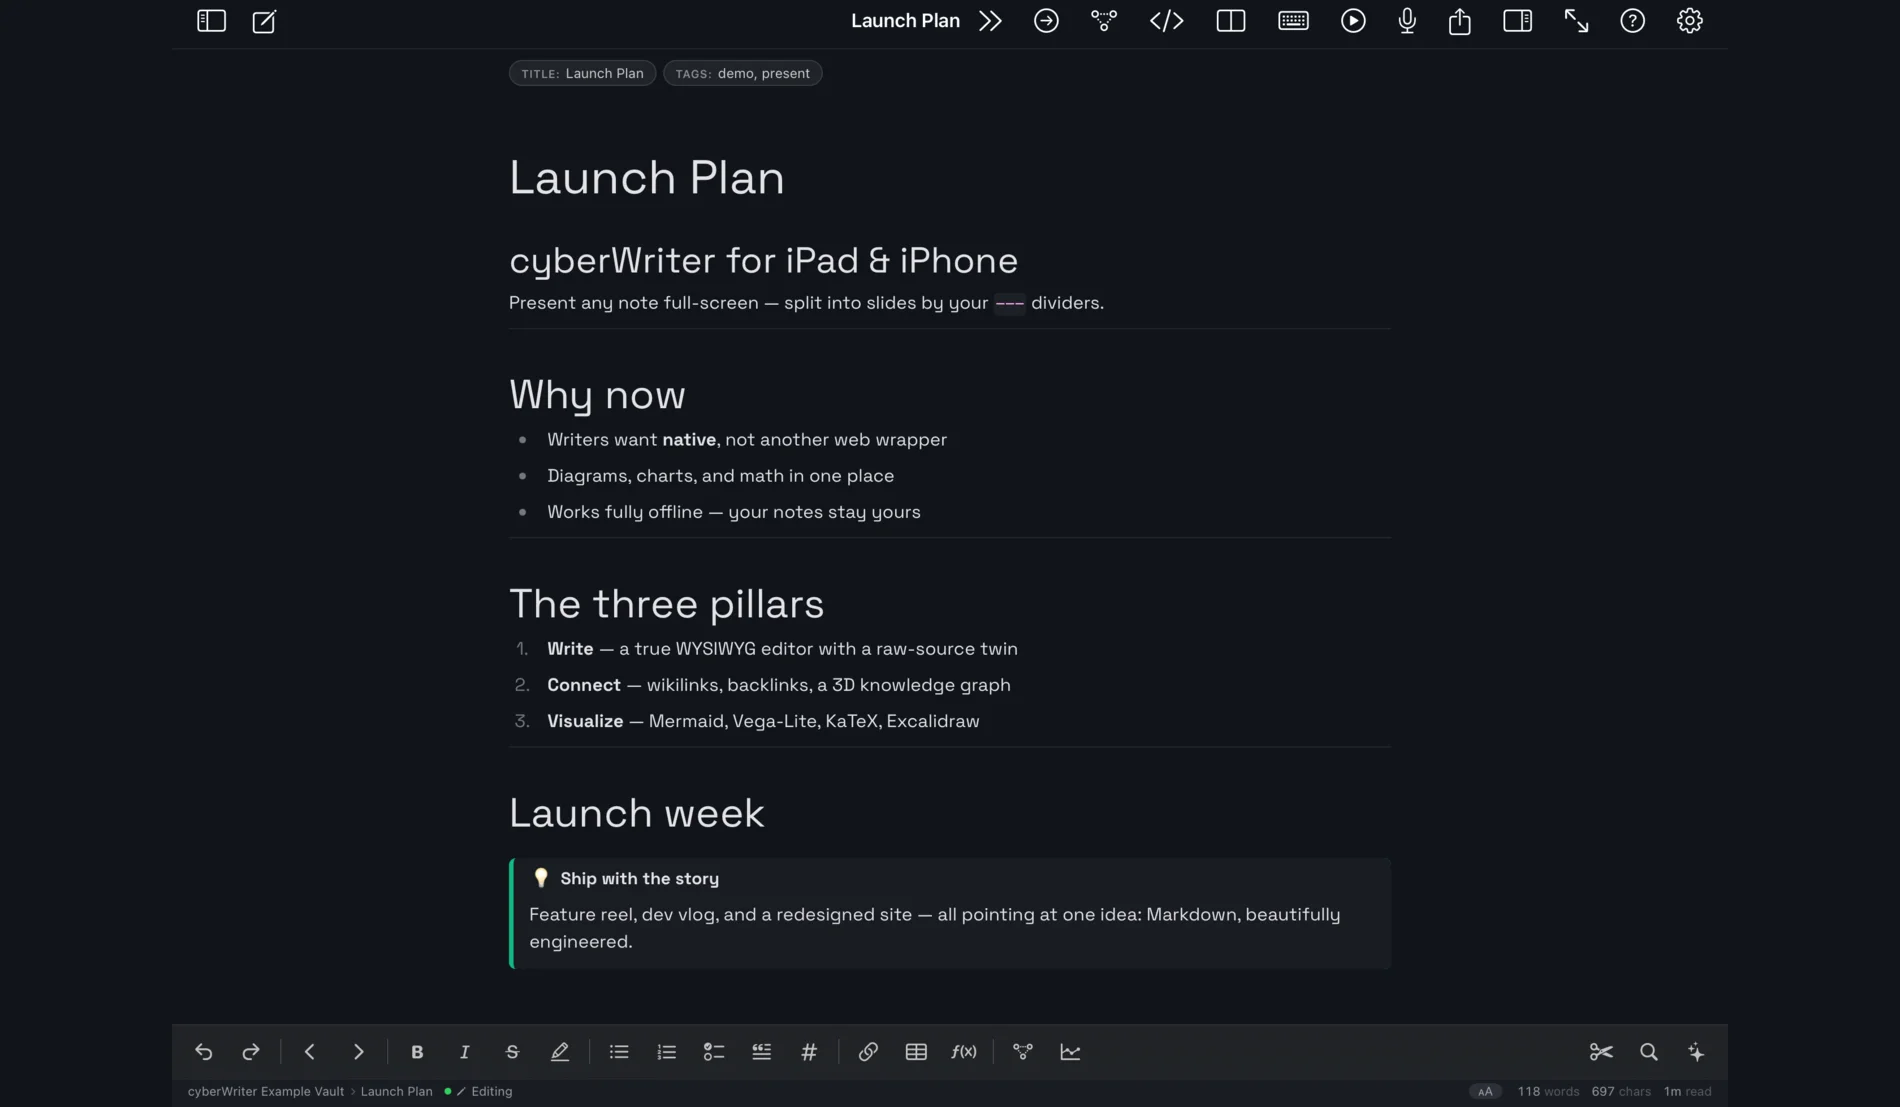Click the Why now heading

(x=597, y=395)
